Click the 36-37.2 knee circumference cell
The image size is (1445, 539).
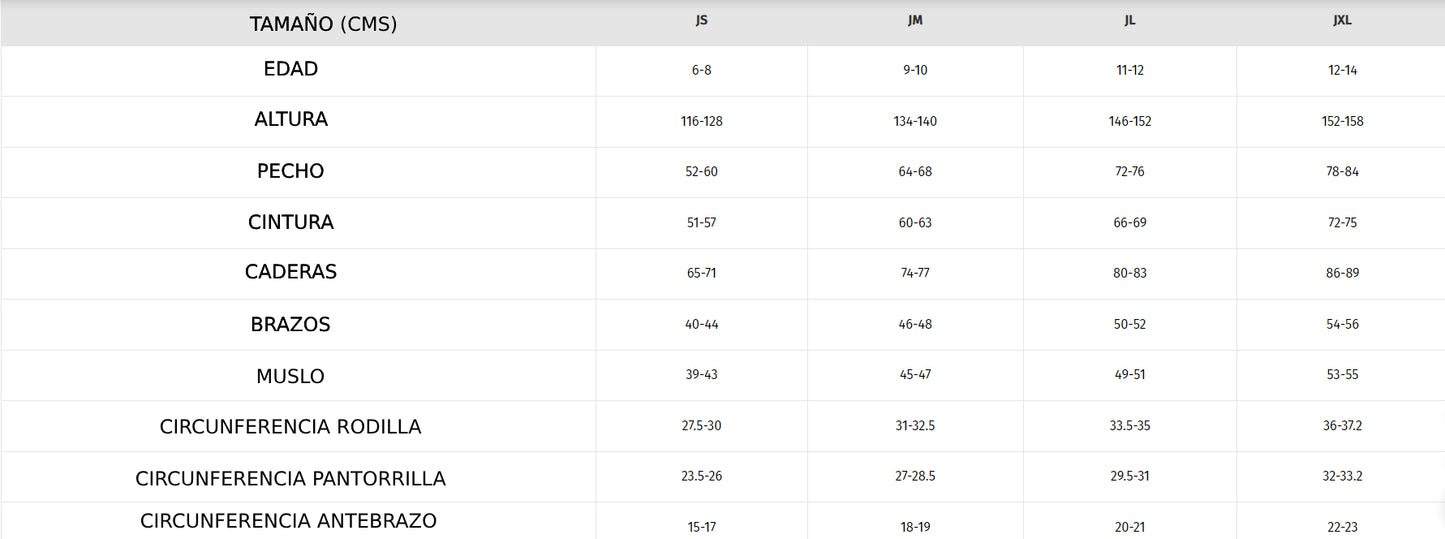click(x=1342, y=426)
